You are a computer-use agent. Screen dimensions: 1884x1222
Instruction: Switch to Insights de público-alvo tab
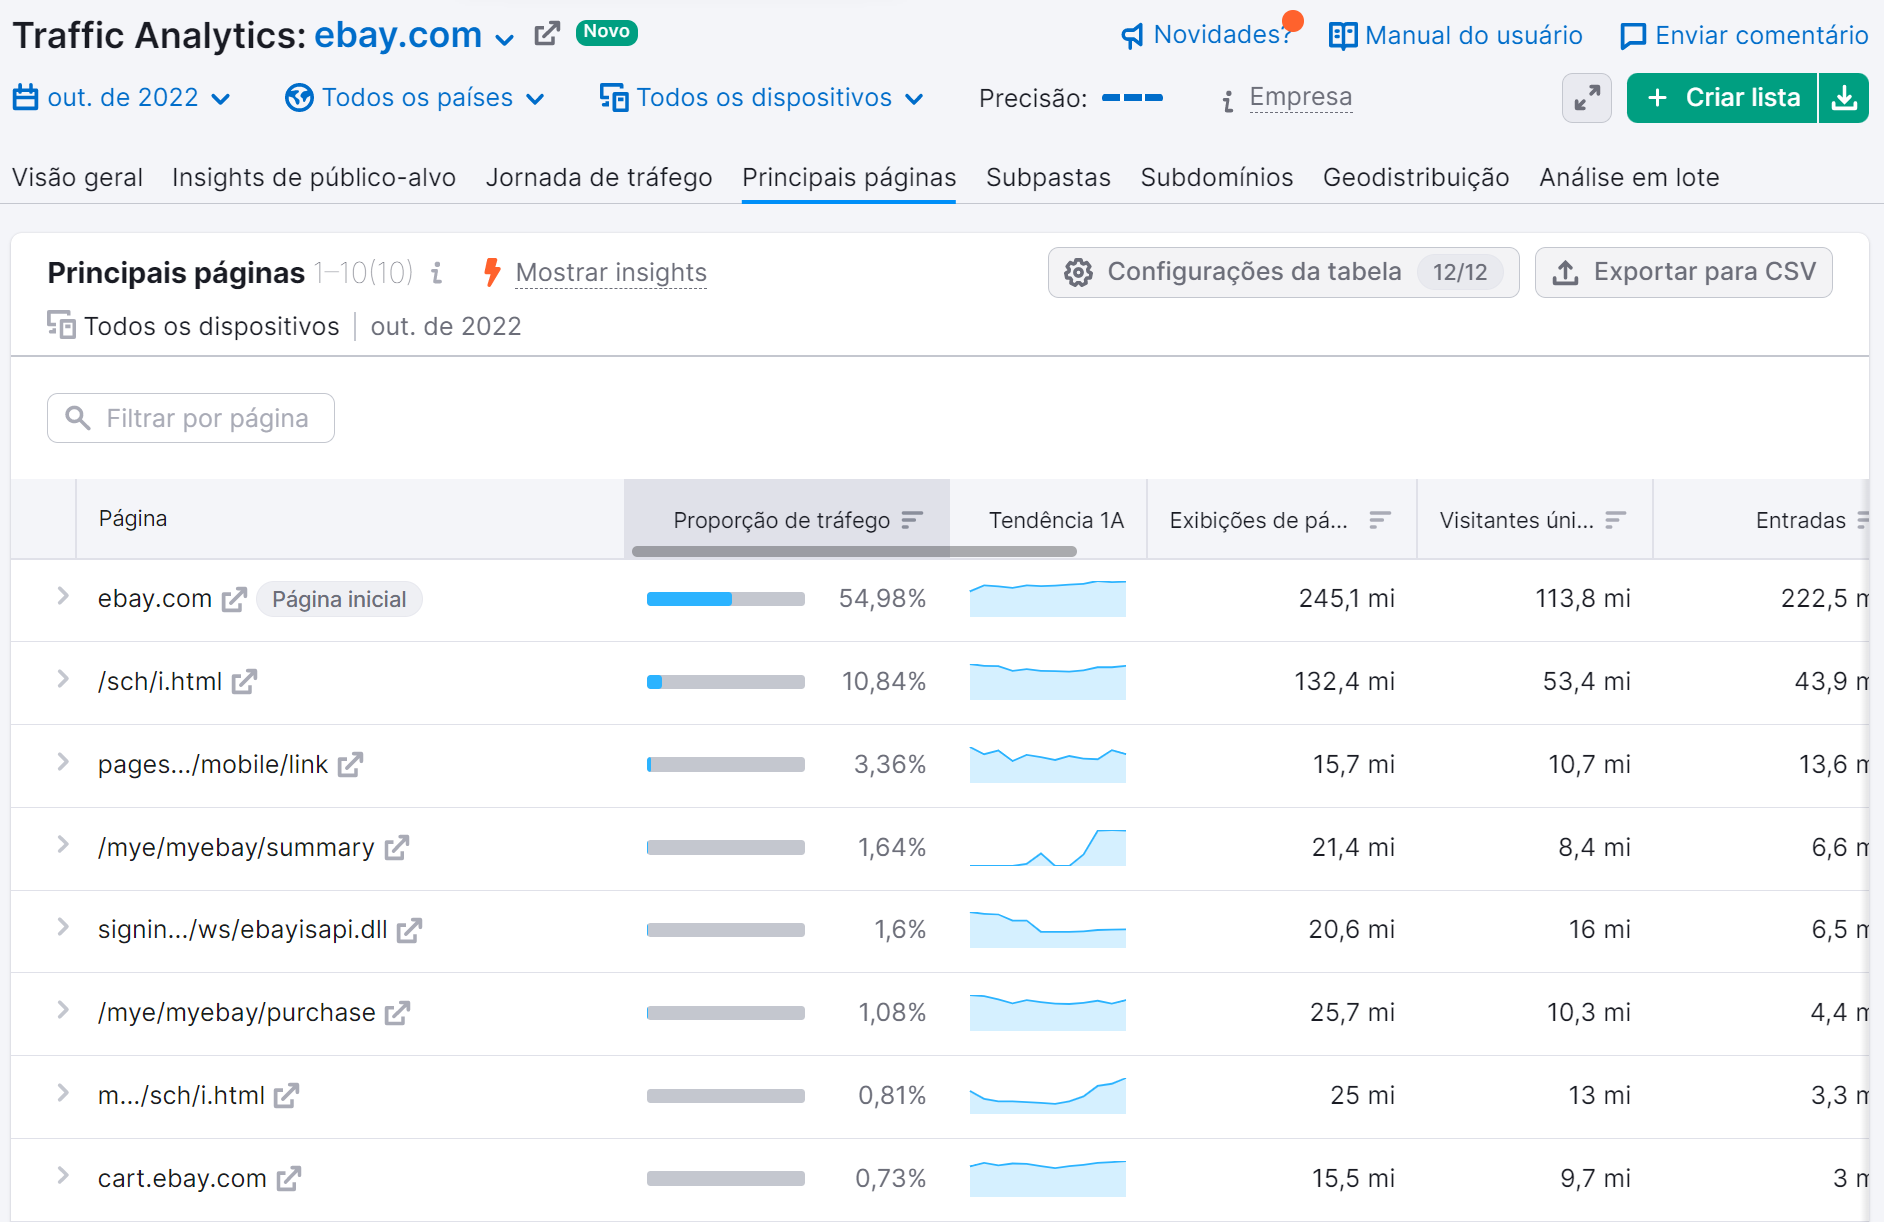coord(314,177)
